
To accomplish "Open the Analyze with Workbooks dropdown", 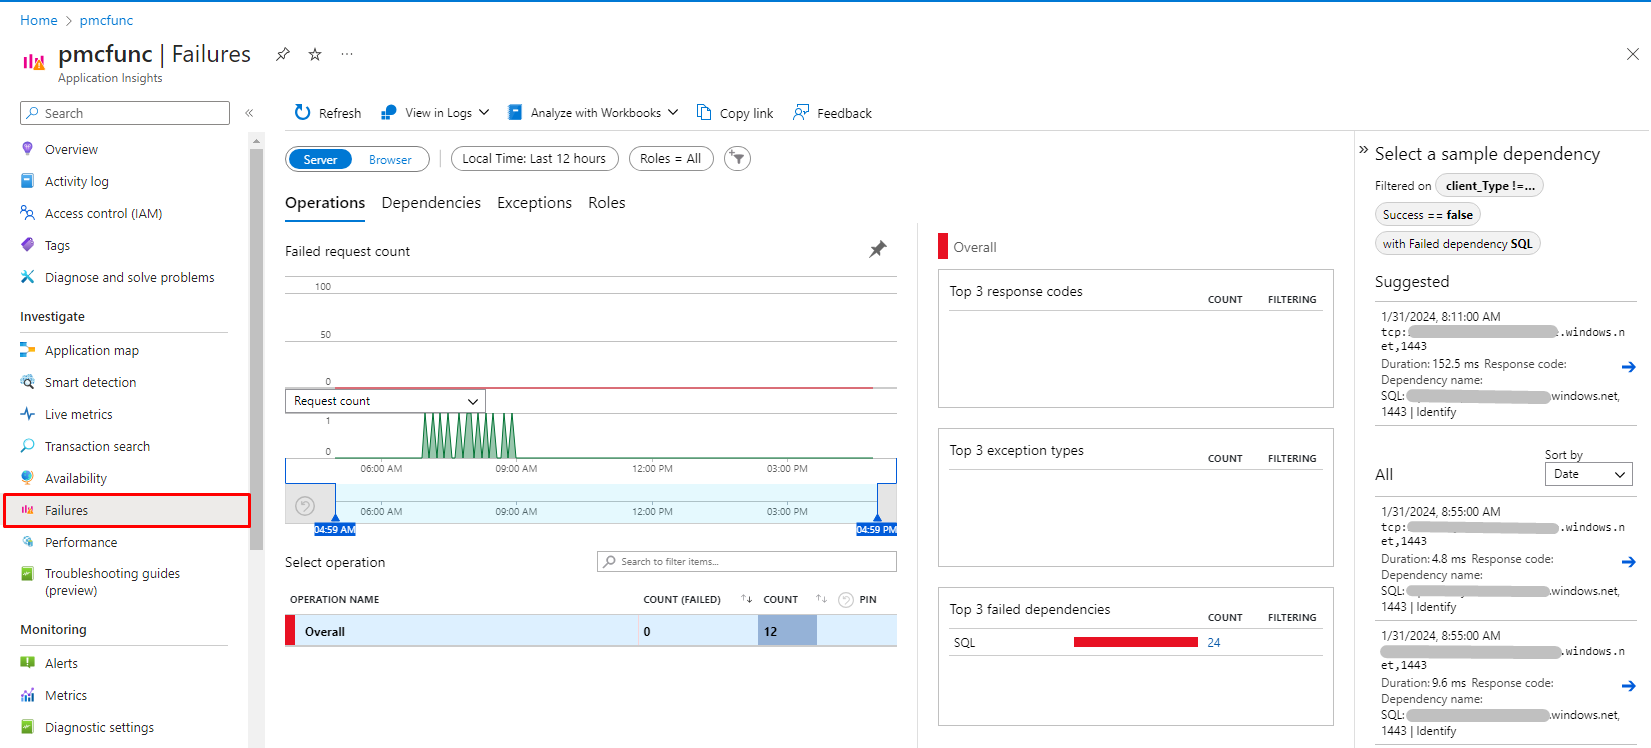I will (x=593, y=112).
